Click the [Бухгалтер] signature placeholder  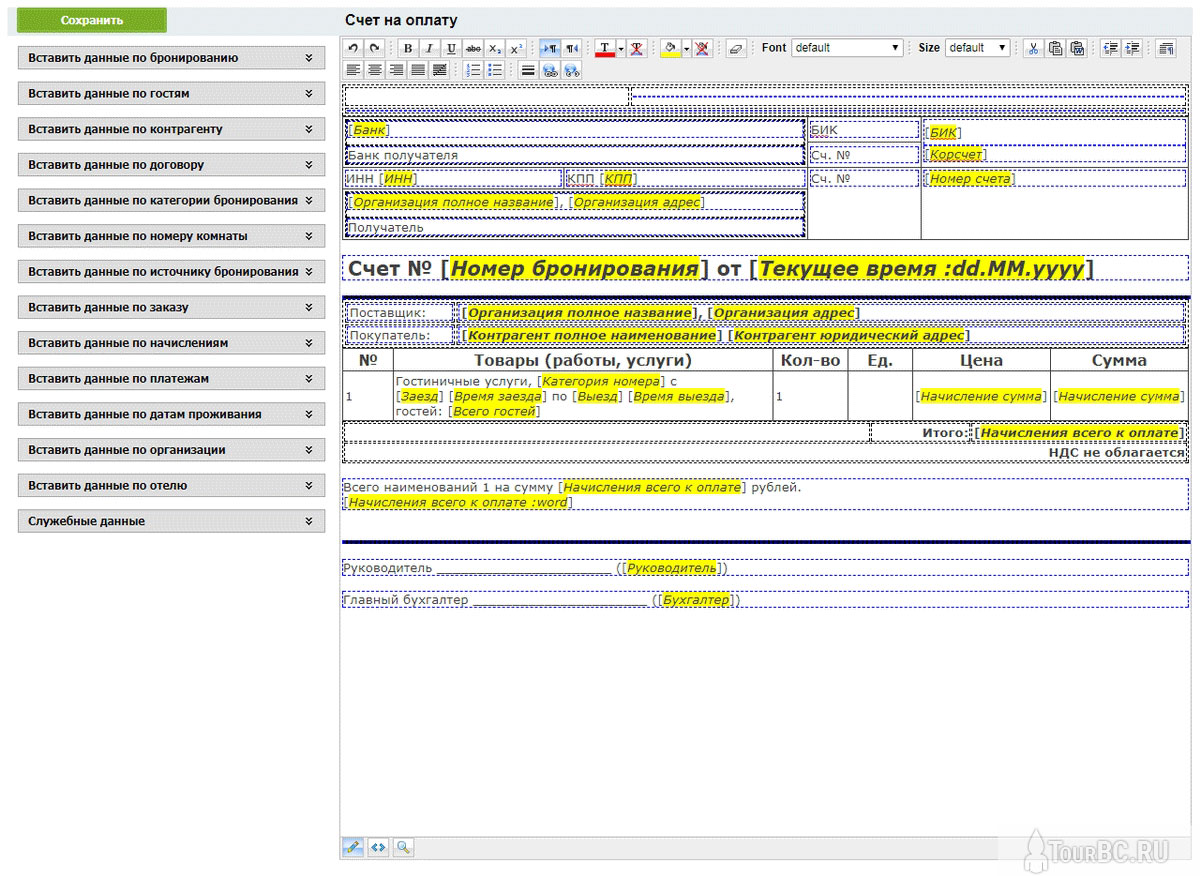coord(696,600)
